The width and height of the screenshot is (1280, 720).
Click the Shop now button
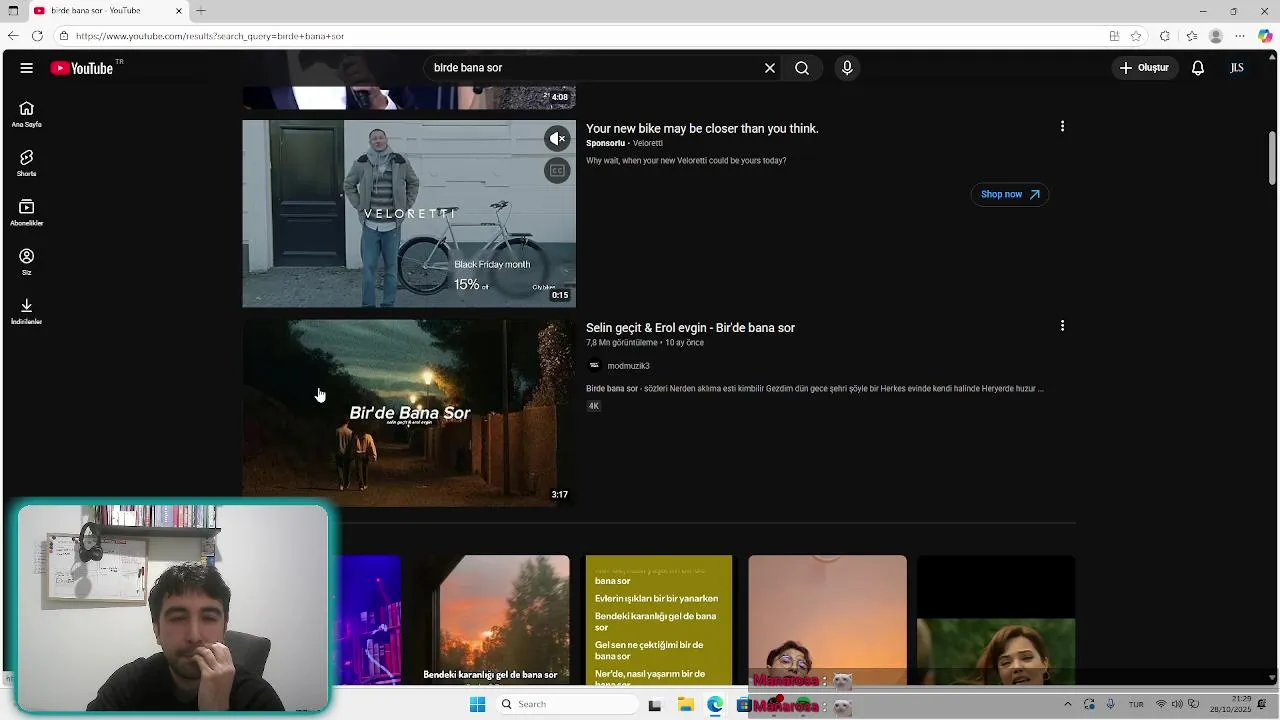click(x=1010, y=194)
